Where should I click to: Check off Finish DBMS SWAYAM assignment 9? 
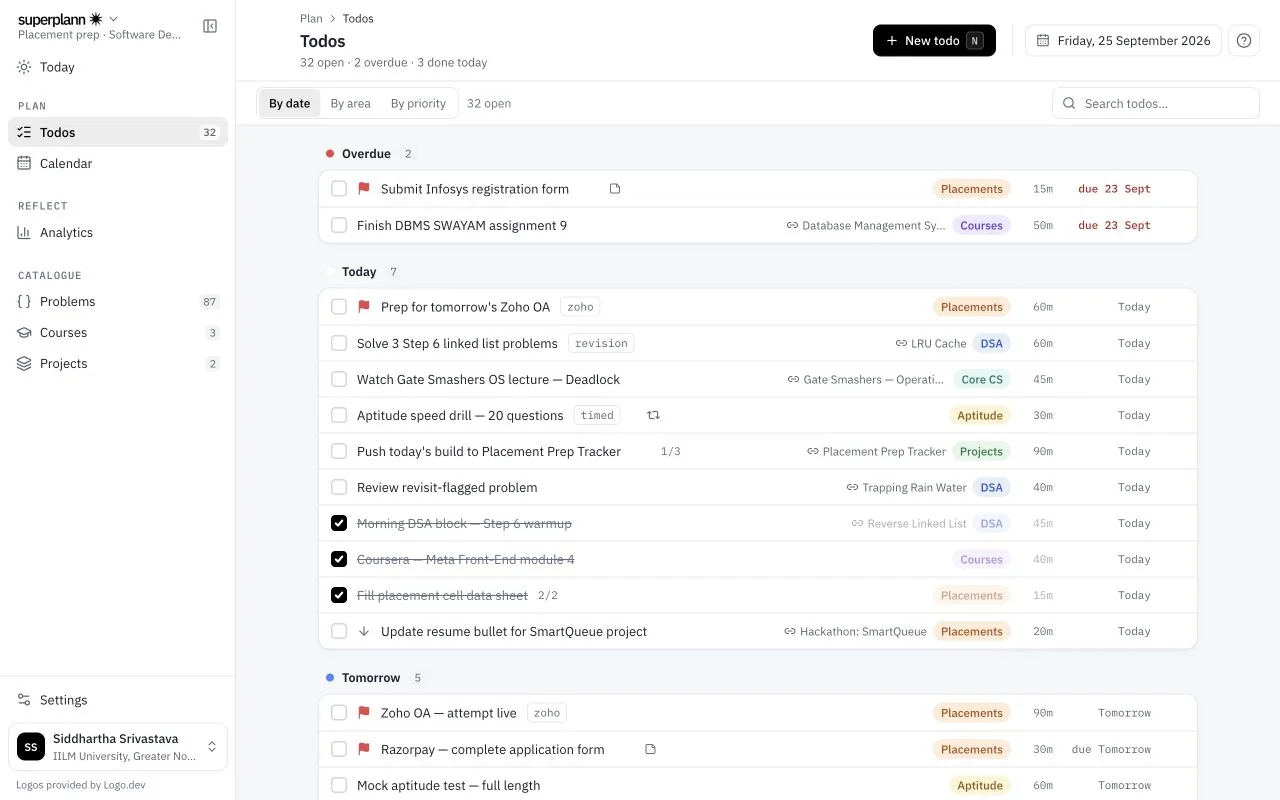click(x=339, y=225)
